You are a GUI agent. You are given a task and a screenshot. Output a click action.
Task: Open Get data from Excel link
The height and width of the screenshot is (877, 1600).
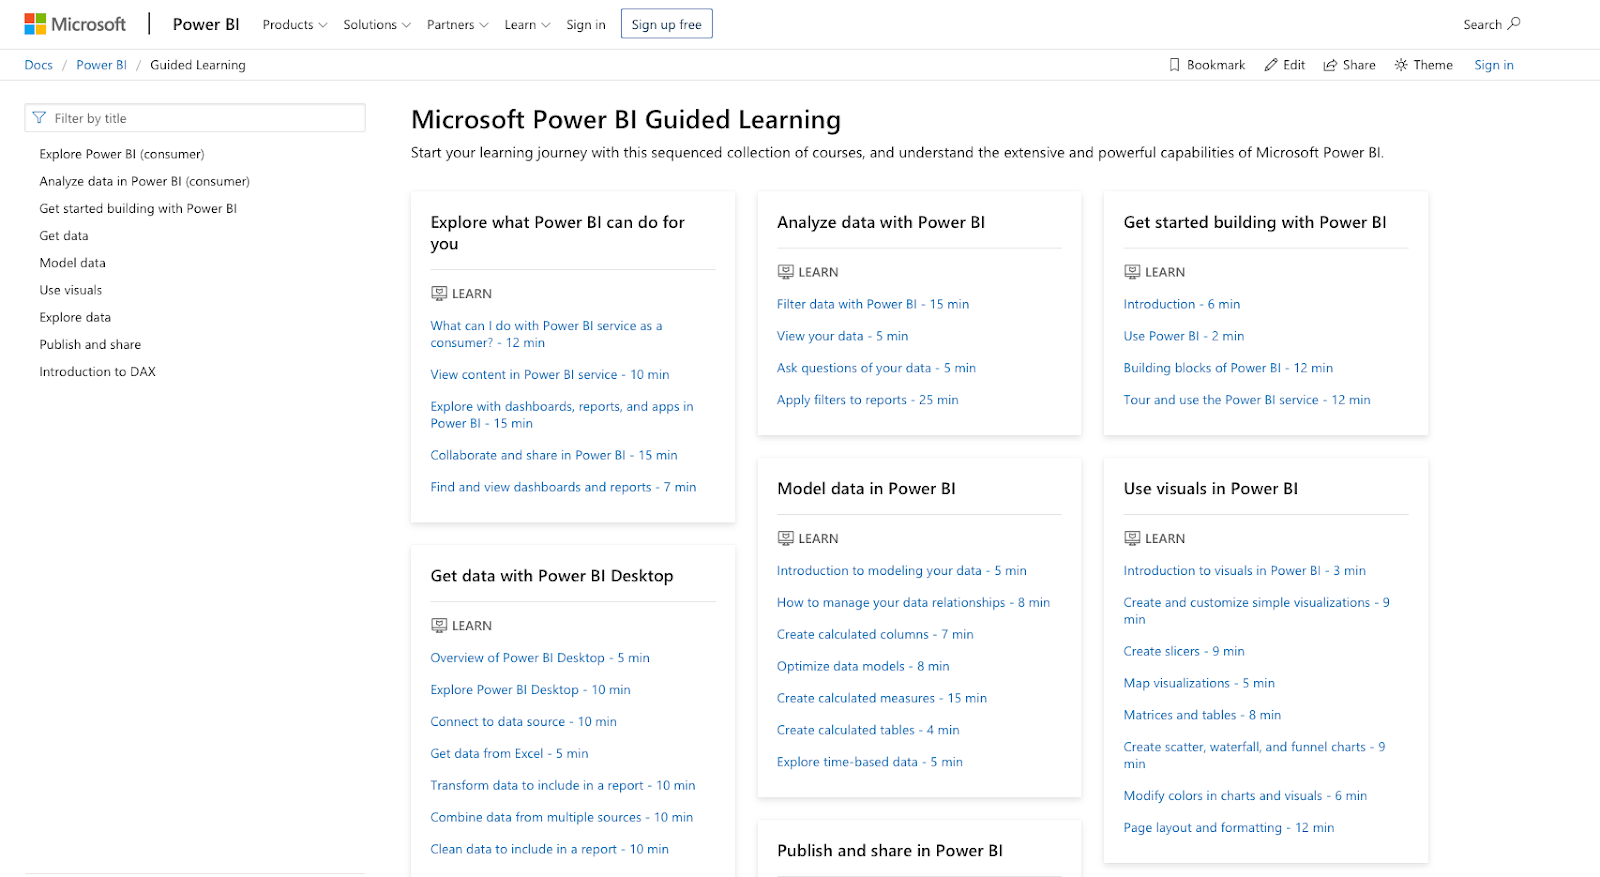(510, 754)
